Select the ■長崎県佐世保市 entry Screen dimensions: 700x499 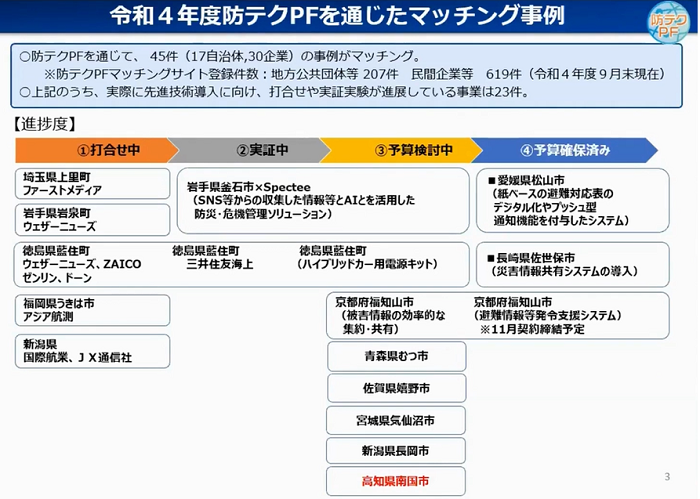click(531, 258)
